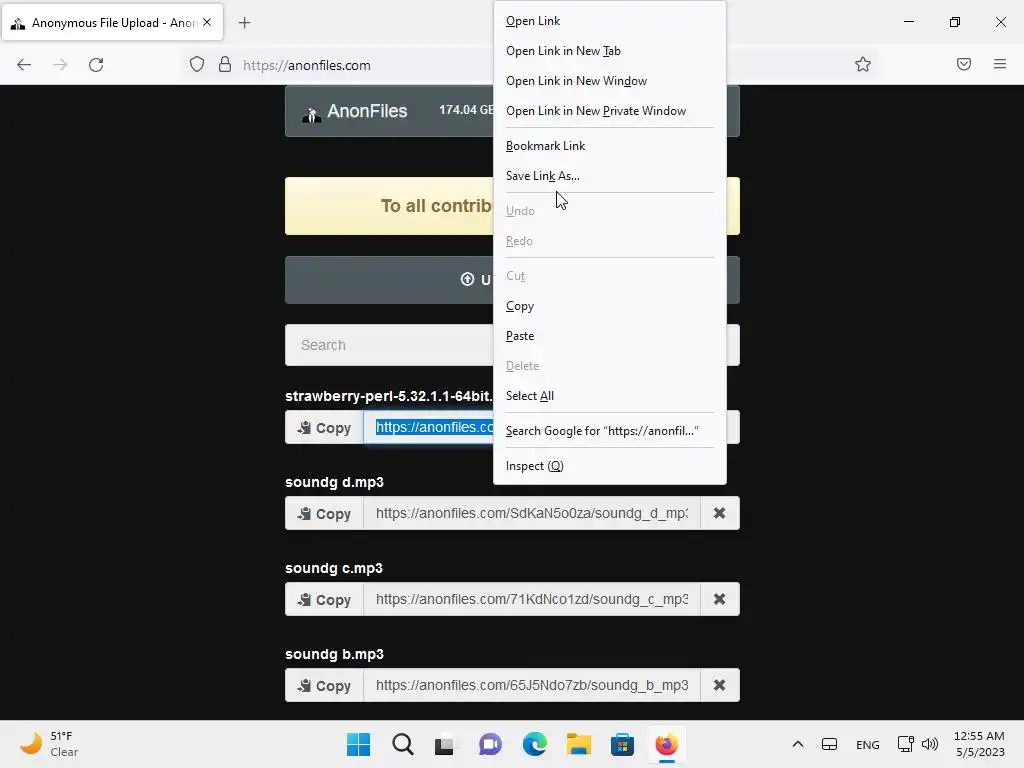1024x768 pixels.
Task: Click the soundg_b_mp3 URL field
Action: point(532,685)
